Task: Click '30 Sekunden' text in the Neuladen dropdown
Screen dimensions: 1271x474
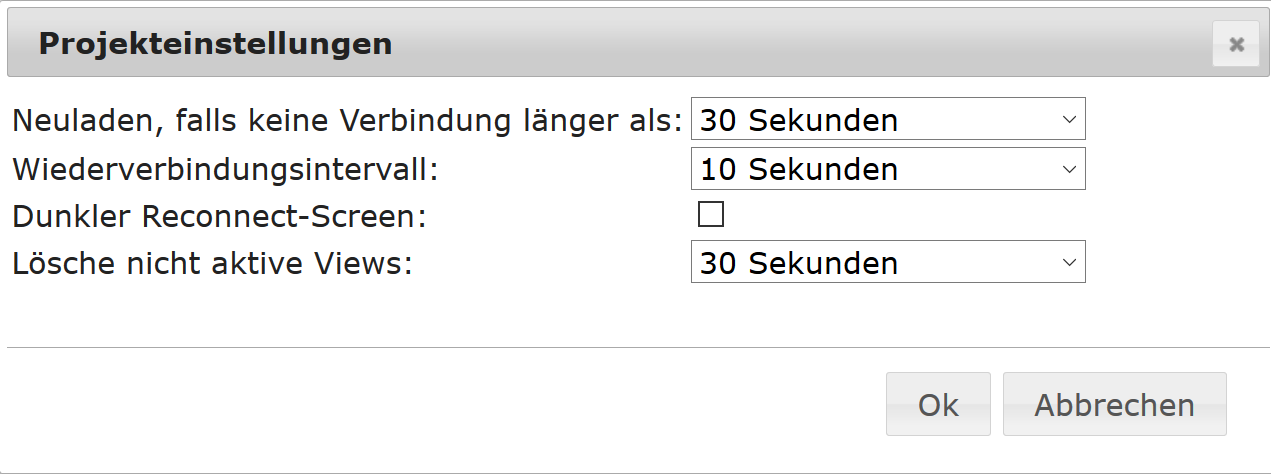Action: pos(799,121)
